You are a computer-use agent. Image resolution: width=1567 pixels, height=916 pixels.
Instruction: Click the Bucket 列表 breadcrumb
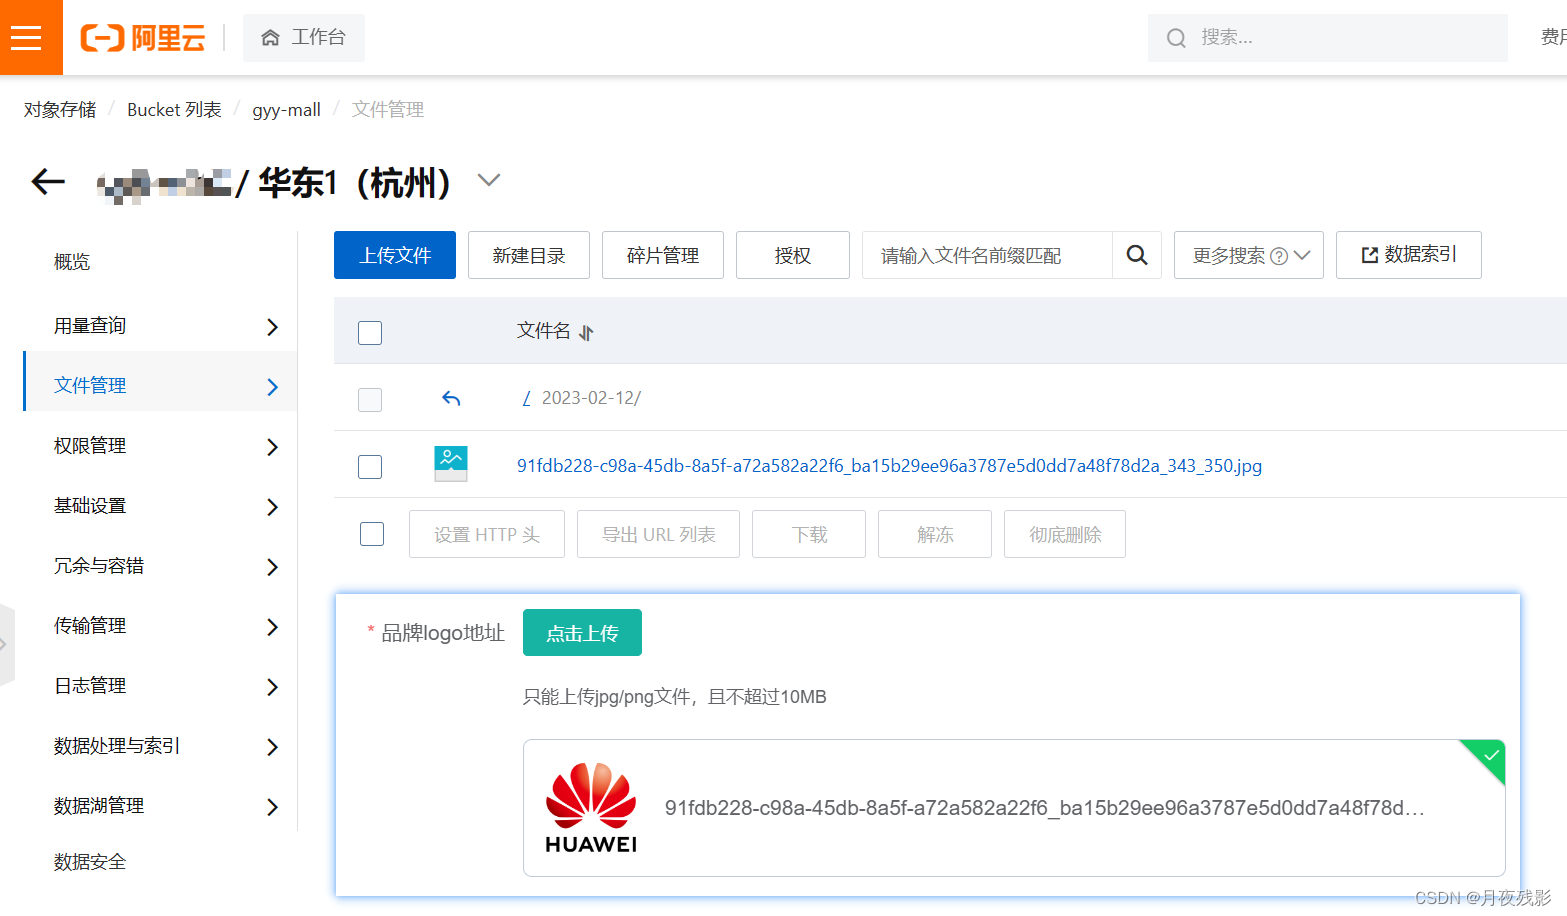coord(174,110)
